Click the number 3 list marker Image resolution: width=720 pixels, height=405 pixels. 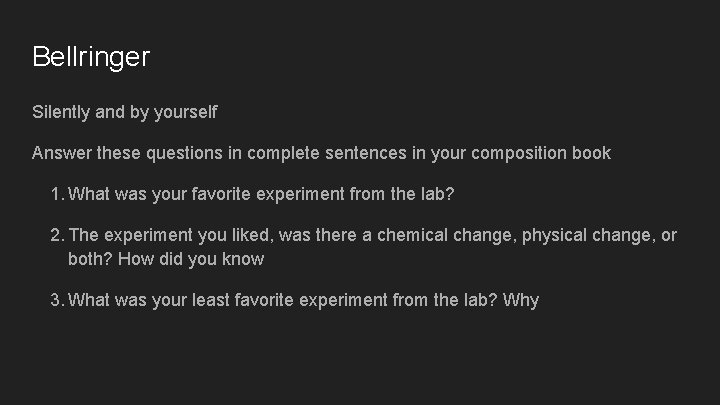[57, 300]
